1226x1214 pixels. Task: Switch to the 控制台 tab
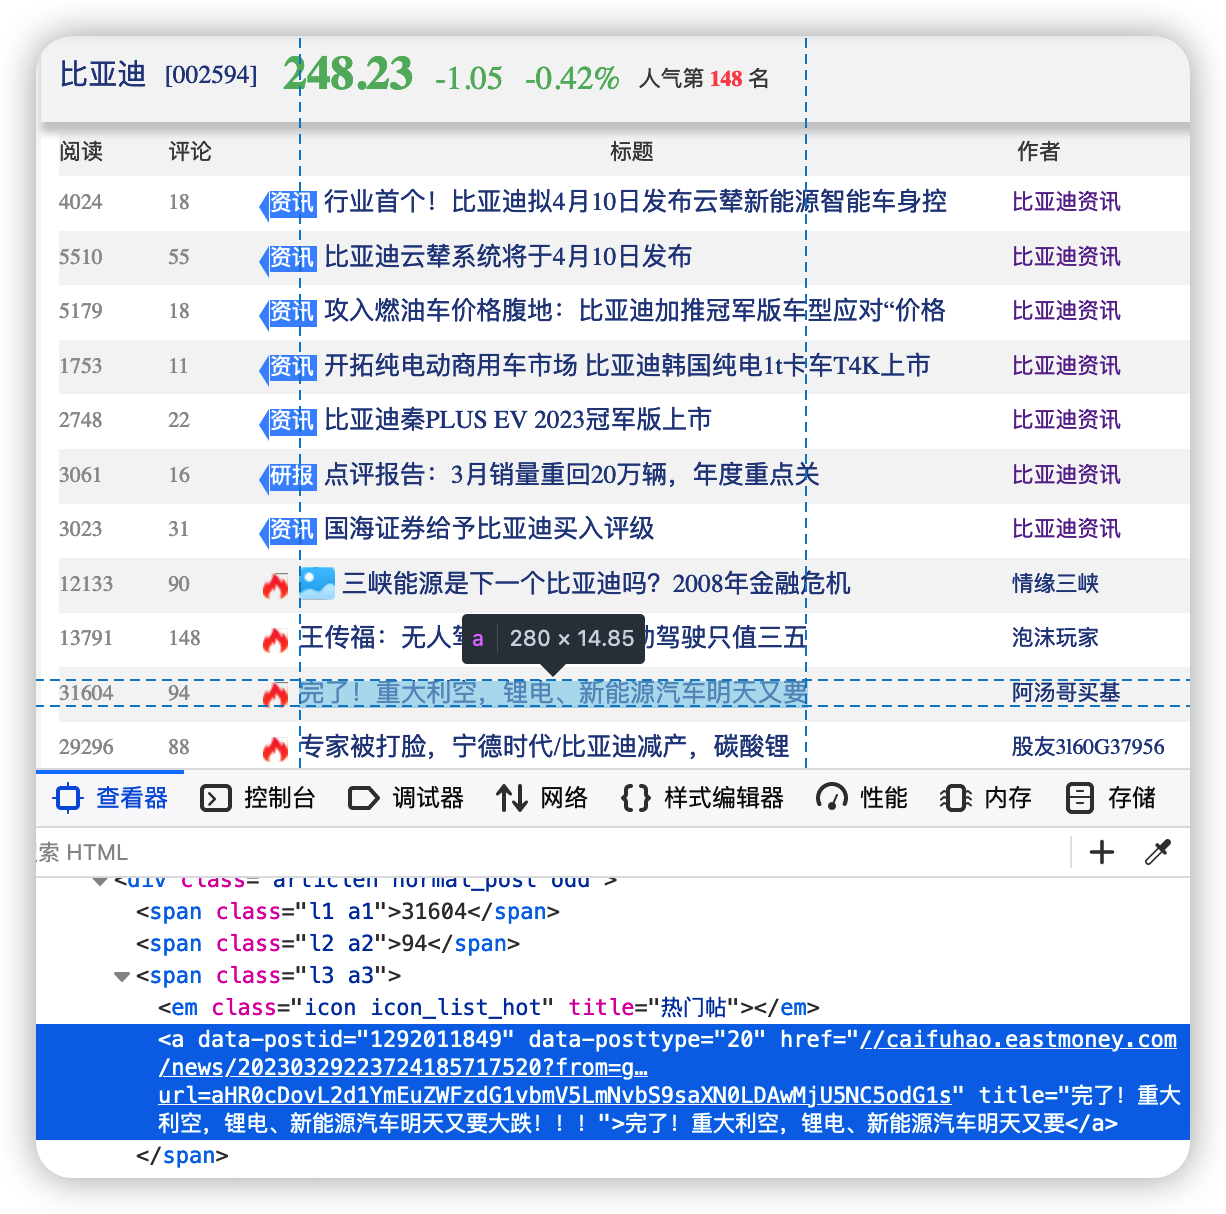pos(258,798)
